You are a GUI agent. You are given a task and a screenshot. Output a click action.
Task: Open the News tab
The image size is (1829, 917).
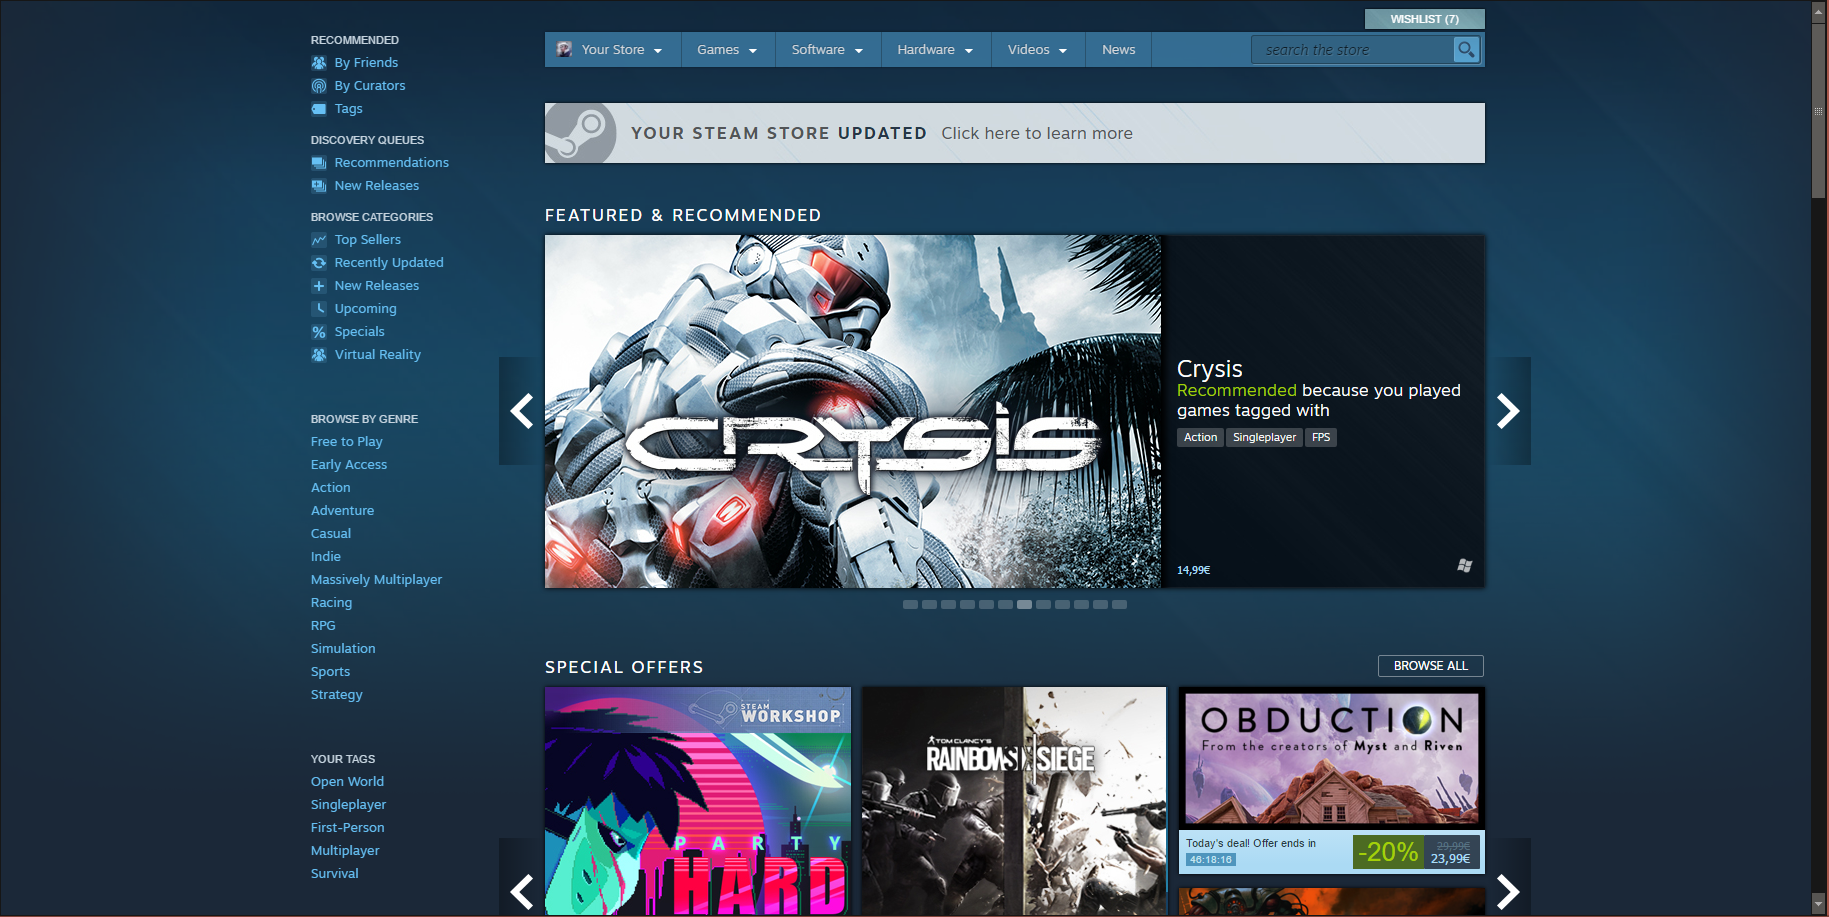pyautogui.click(x=1118, y=49)
